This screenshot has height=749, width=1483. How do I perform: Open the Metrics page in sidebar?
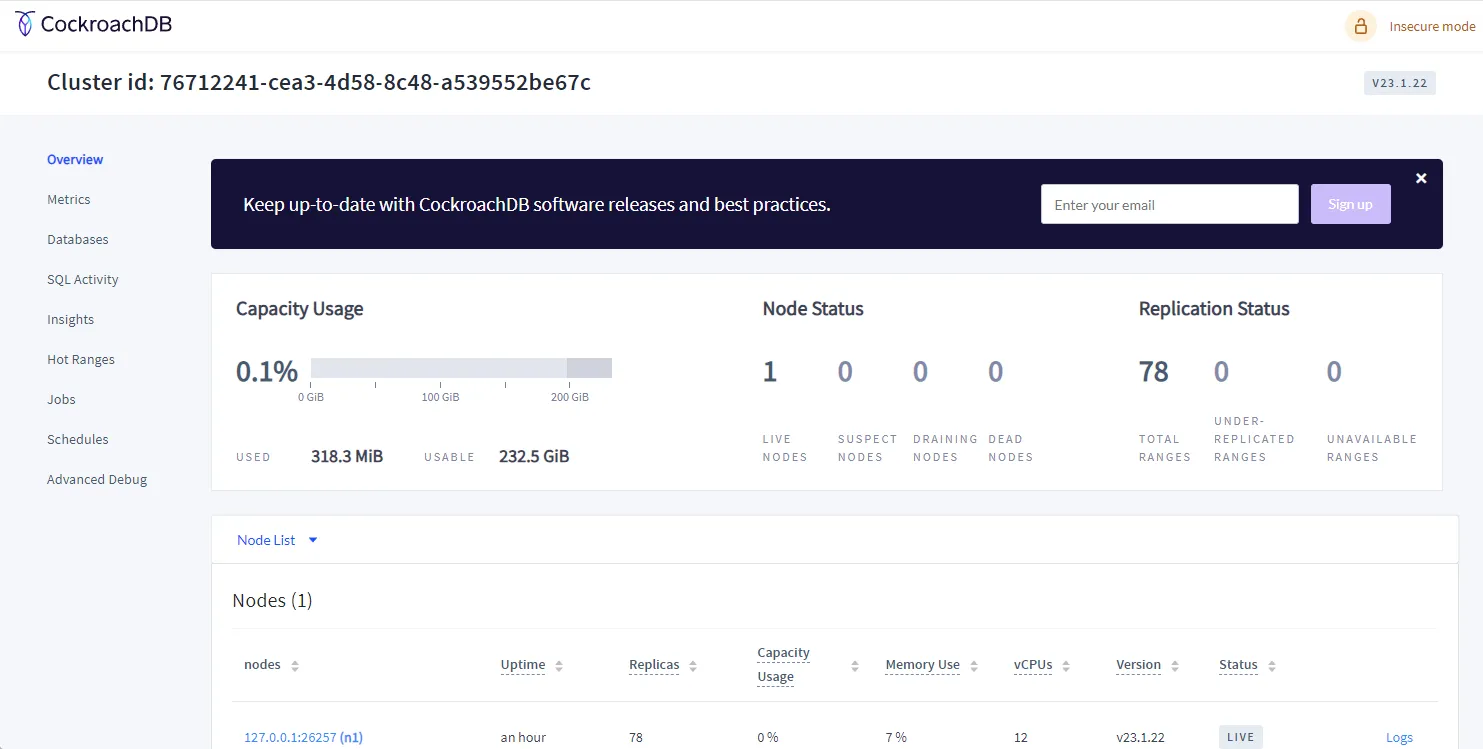pos(69,200)
